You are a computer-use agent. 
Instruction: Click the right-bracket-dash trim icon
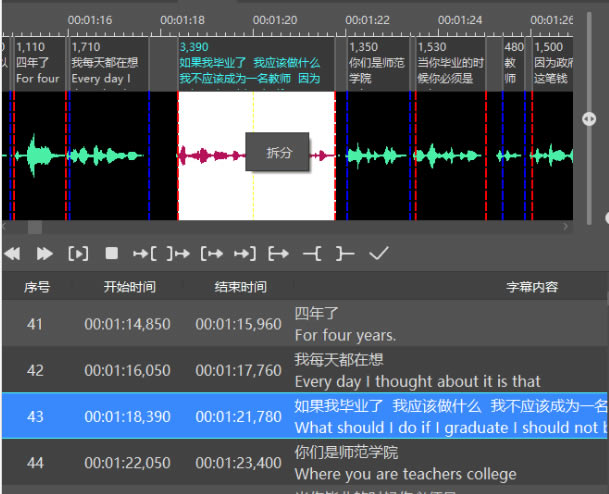click(x=345, y=254)
